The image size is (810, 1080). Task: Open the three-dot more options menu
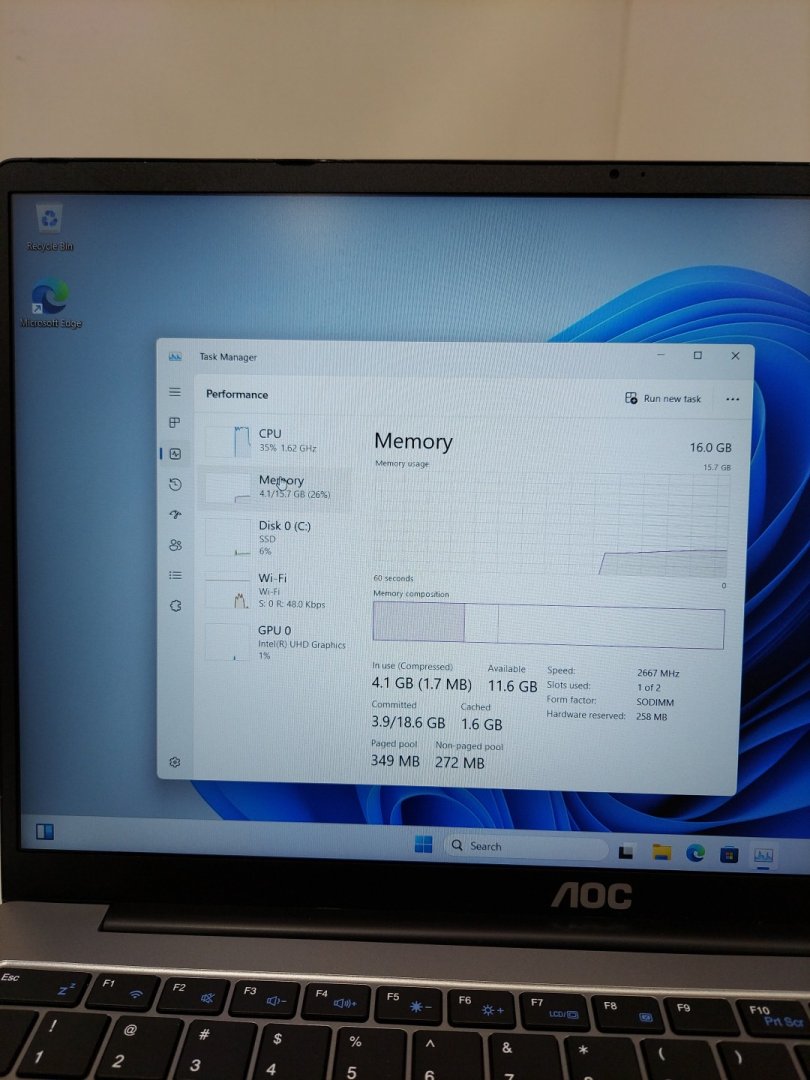(732, 399)
